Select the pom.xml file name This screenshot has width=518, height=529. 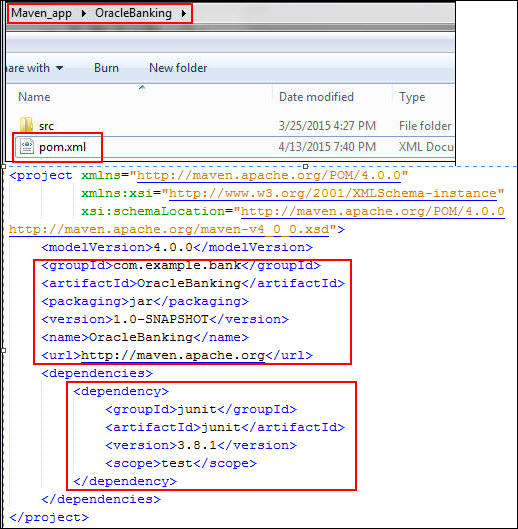tap(62, 147)
